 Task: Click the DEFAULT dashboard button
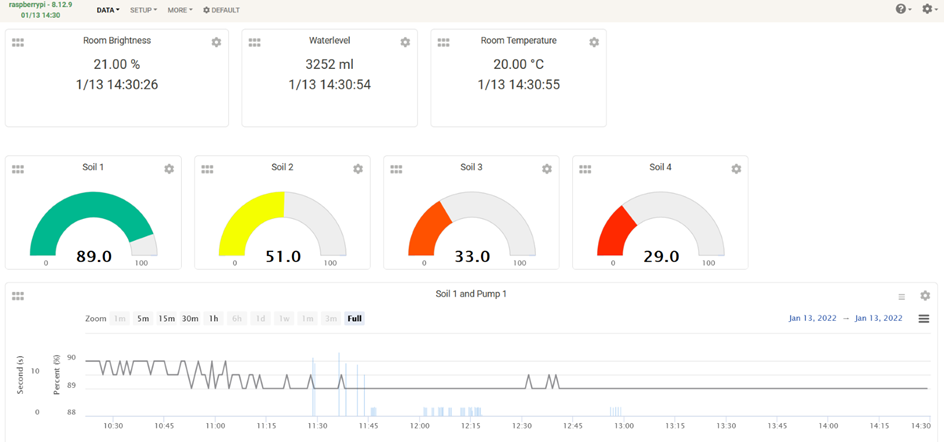click(x=221, y=10)
